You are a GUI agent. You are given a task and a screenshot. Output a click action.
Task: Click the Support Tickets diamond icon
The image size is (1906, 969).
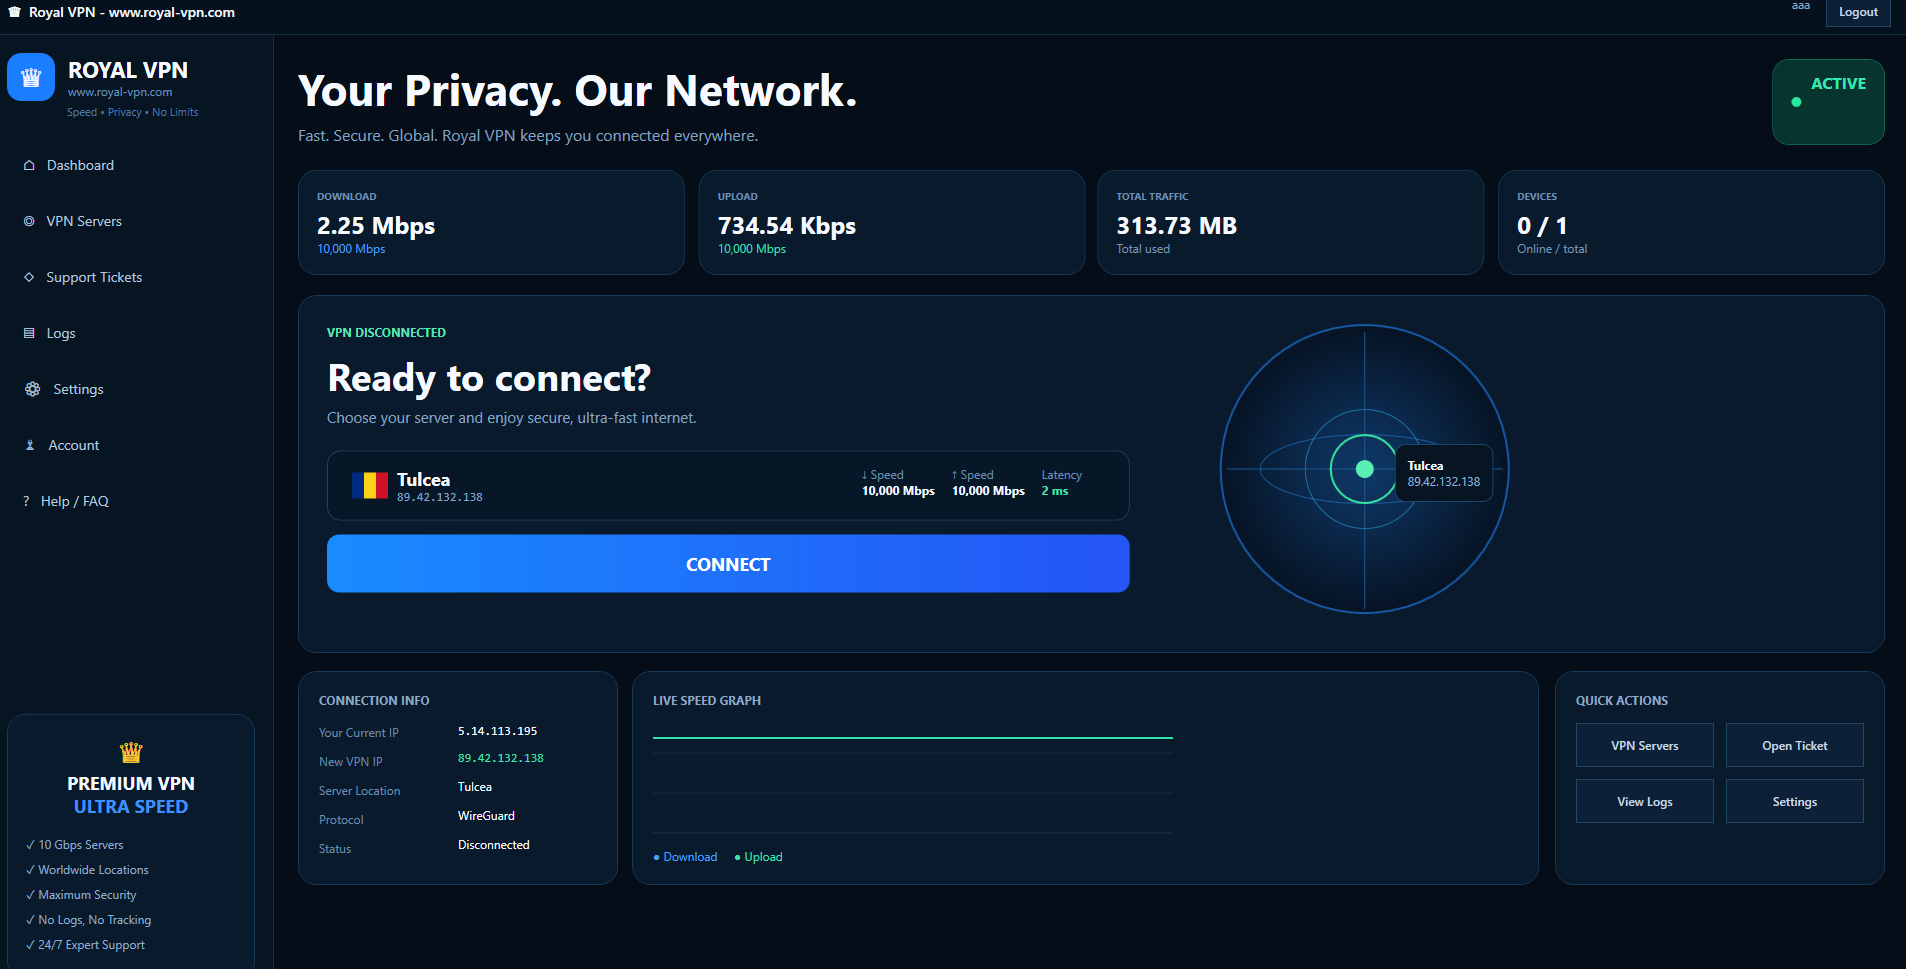[x=29, y=277]
